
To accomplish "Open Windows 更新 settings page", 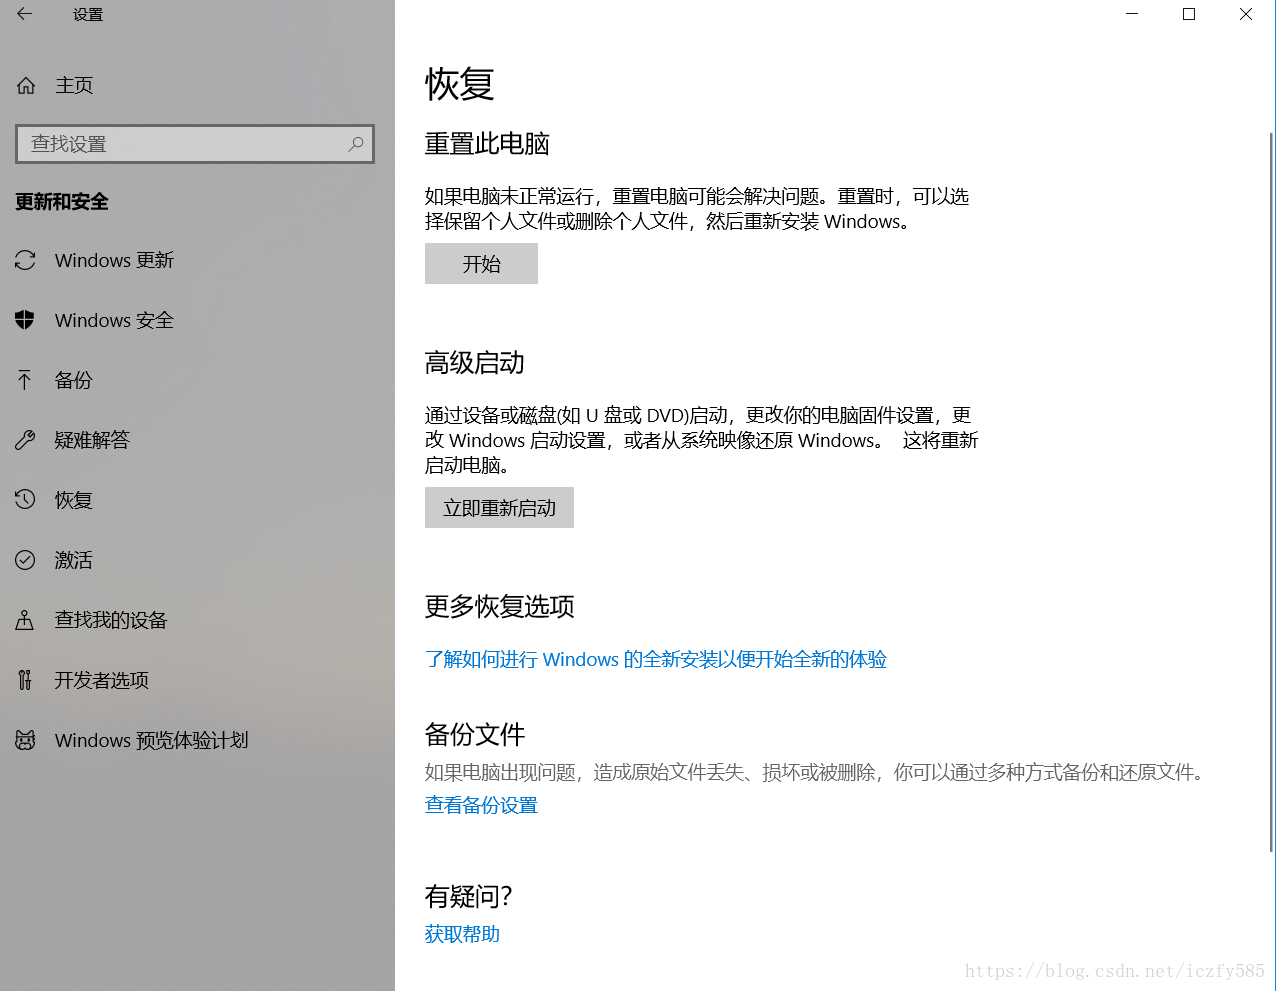I will (114, 260).
